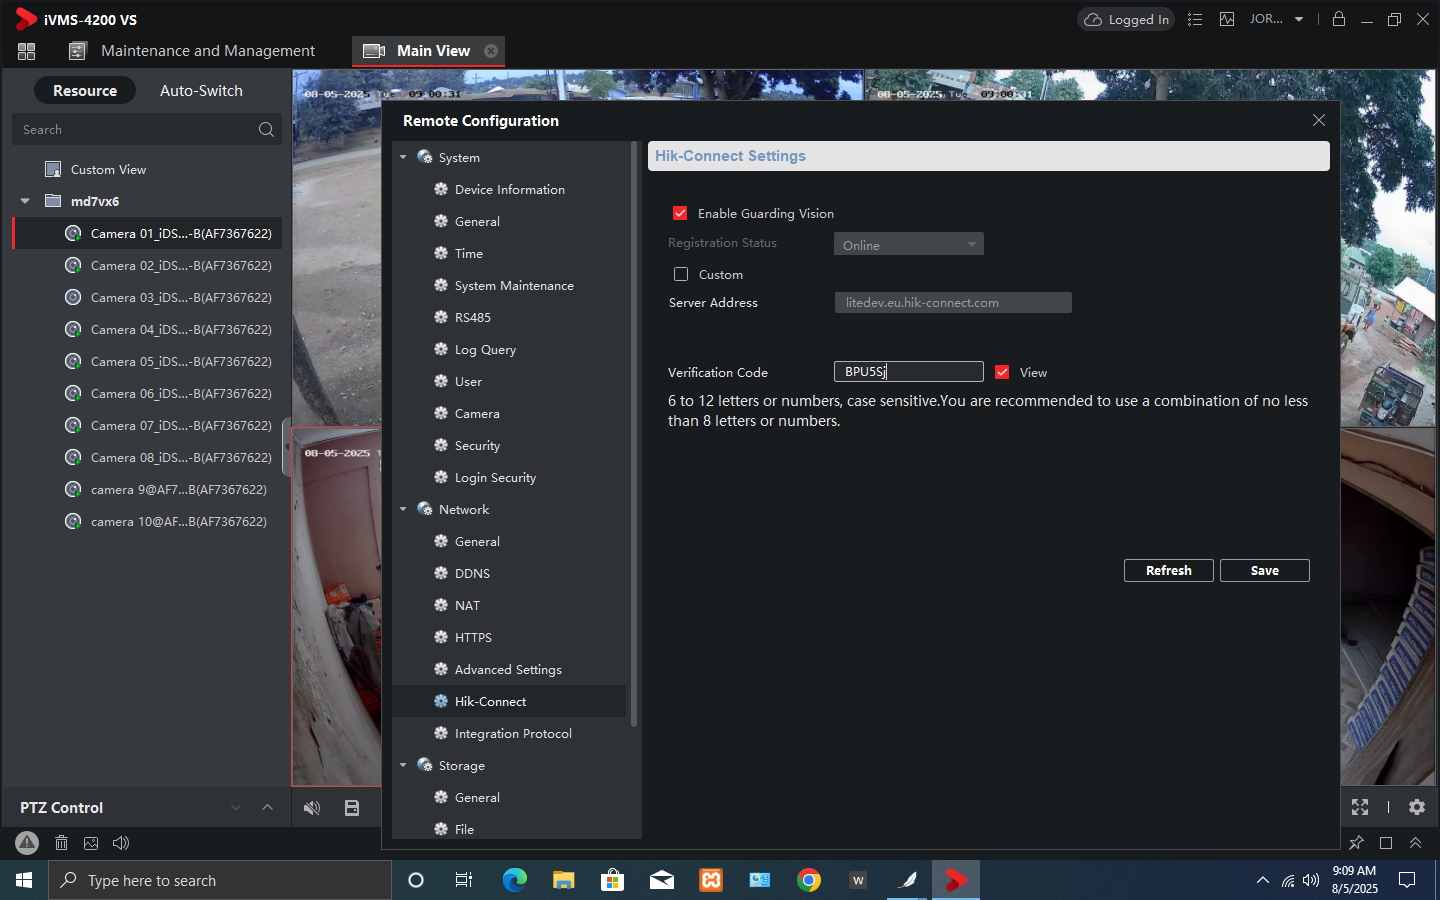
Task: Enter full screen with the expand icon
Action: coord(1360,807)
